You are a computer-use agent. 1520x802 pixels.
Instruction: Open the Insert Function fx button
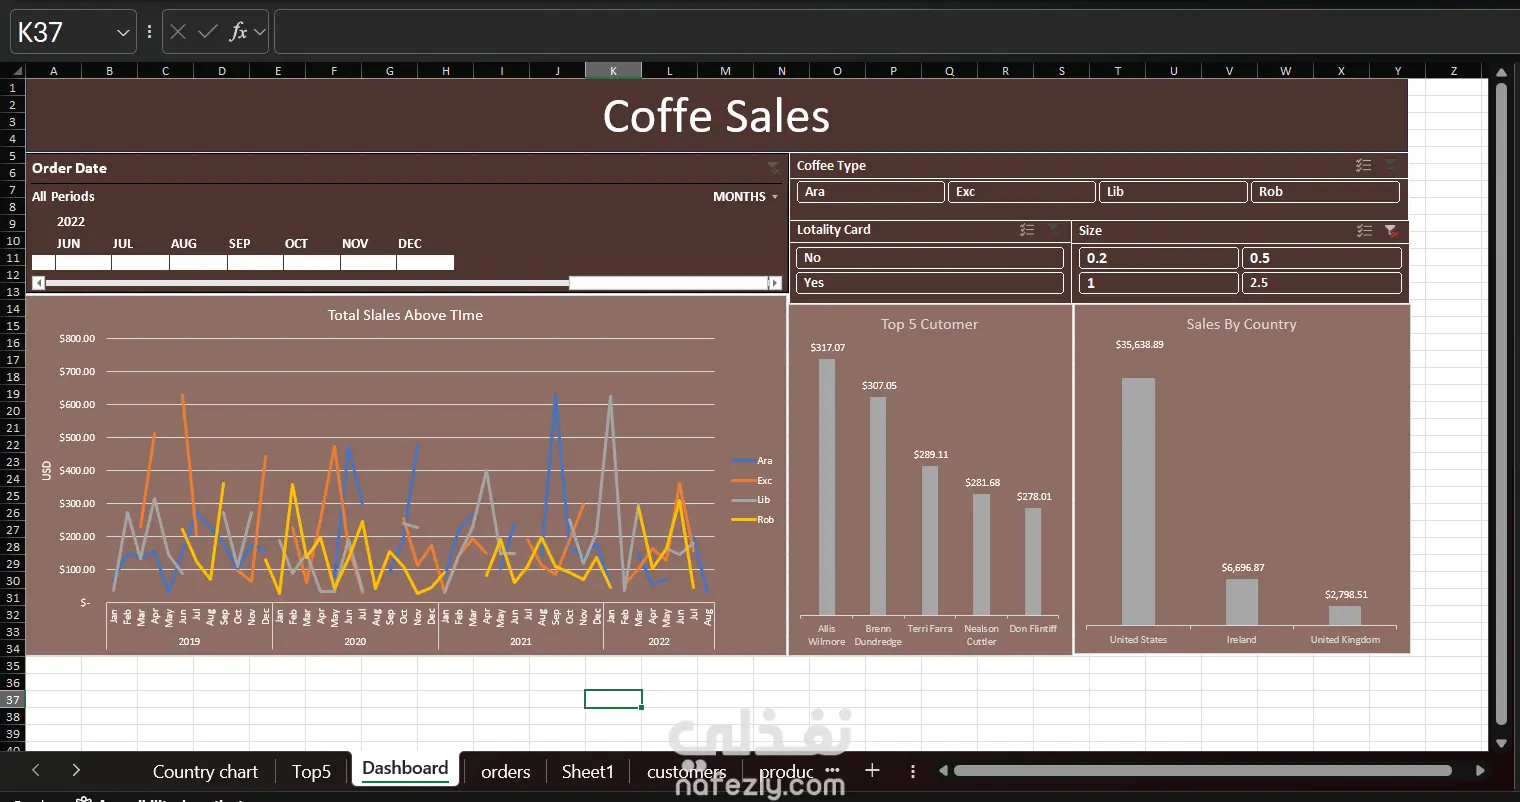click(238, 32)
